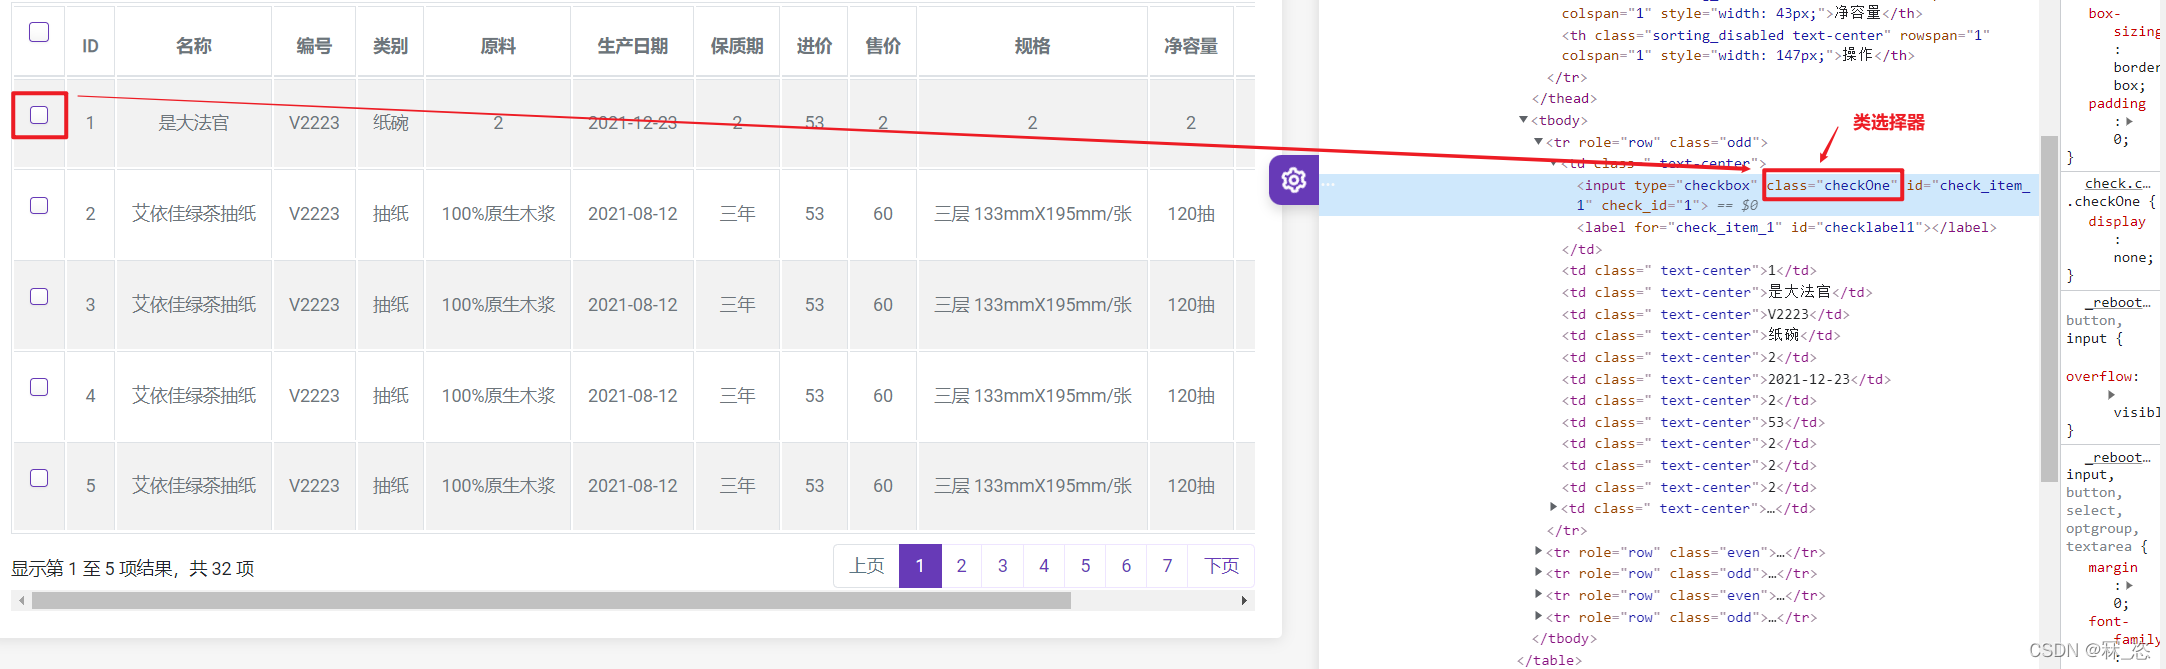Viewport: 2166px width, 669px height.
Task: Click the purple settings gear button
Action: pyautogui.click(x=1294, y=180)
